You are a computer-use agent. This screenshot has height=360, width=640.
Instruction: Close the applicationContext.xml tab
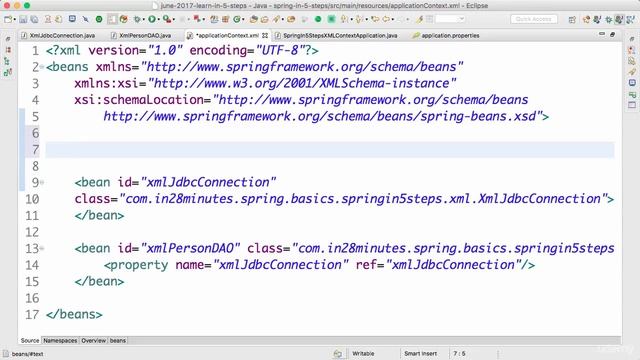pyautogui.click(x=265, y=36)
